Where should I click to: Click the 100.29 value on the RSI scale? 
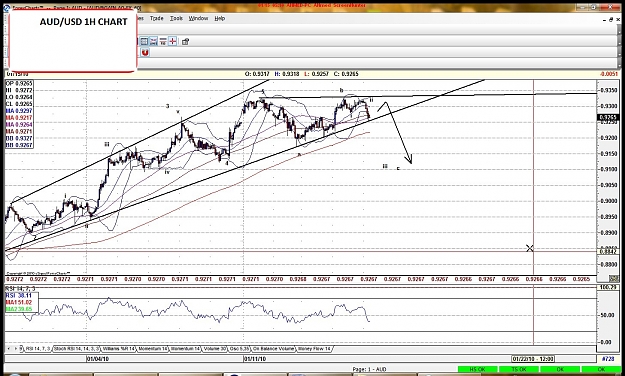[608, 287]
